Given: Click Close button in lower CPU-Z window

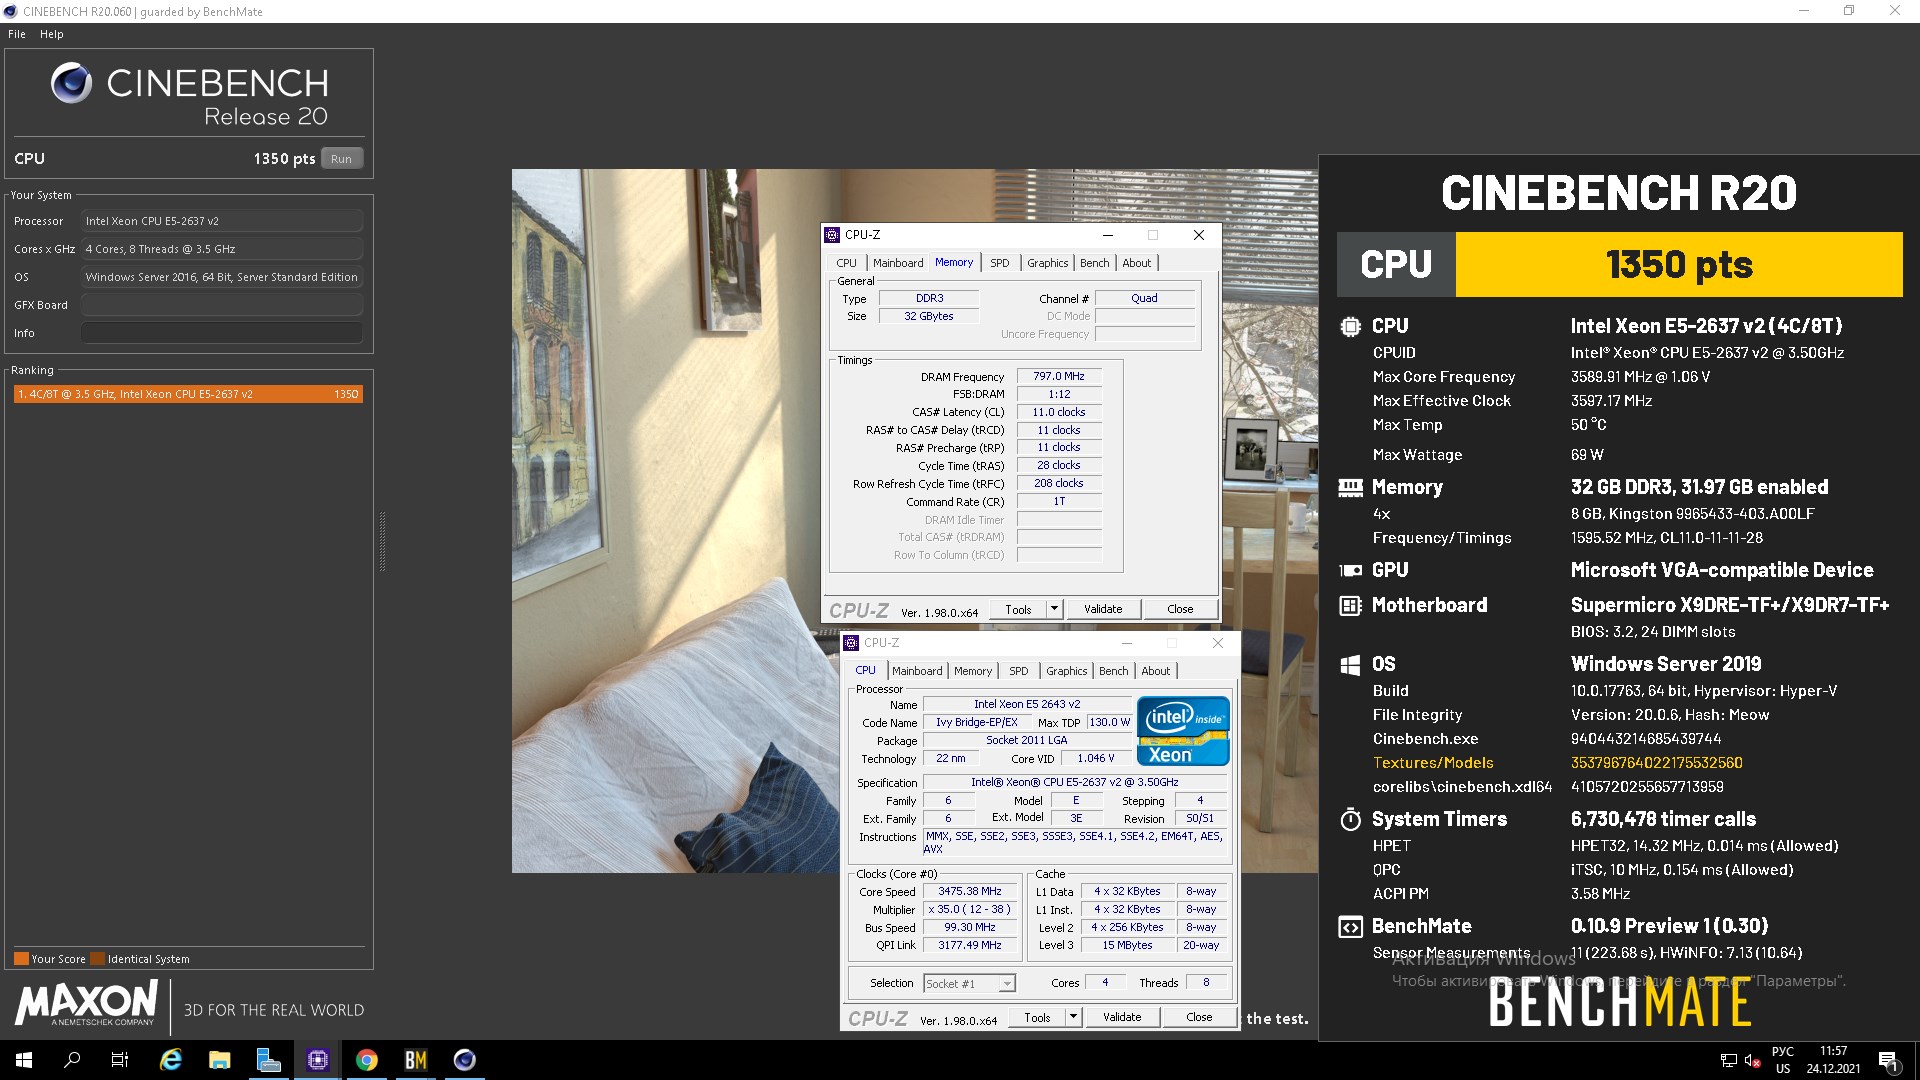Looking at the screenshot, I should (x=1199, y=1017).
